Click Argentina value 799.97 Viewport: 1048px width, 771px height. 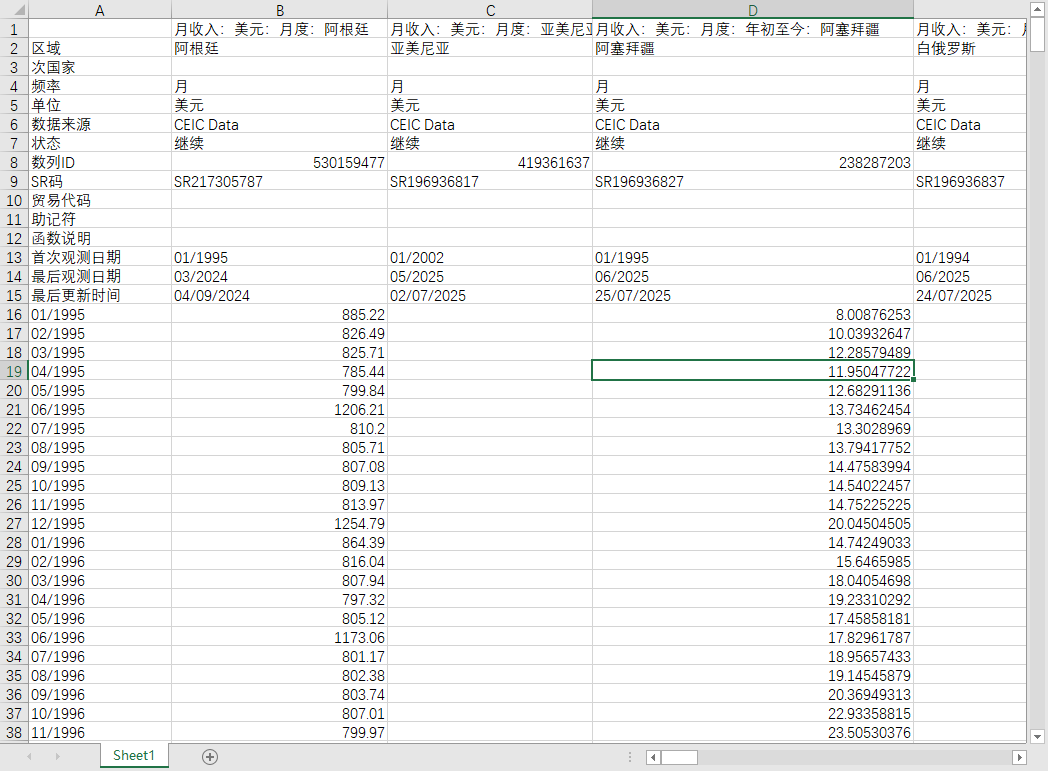tap(279, 733)
